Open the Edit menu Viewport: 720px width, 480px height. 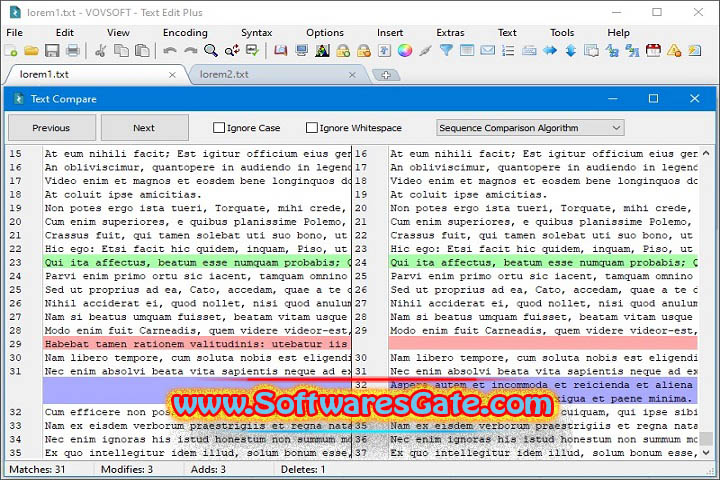[x=65, y=33]
